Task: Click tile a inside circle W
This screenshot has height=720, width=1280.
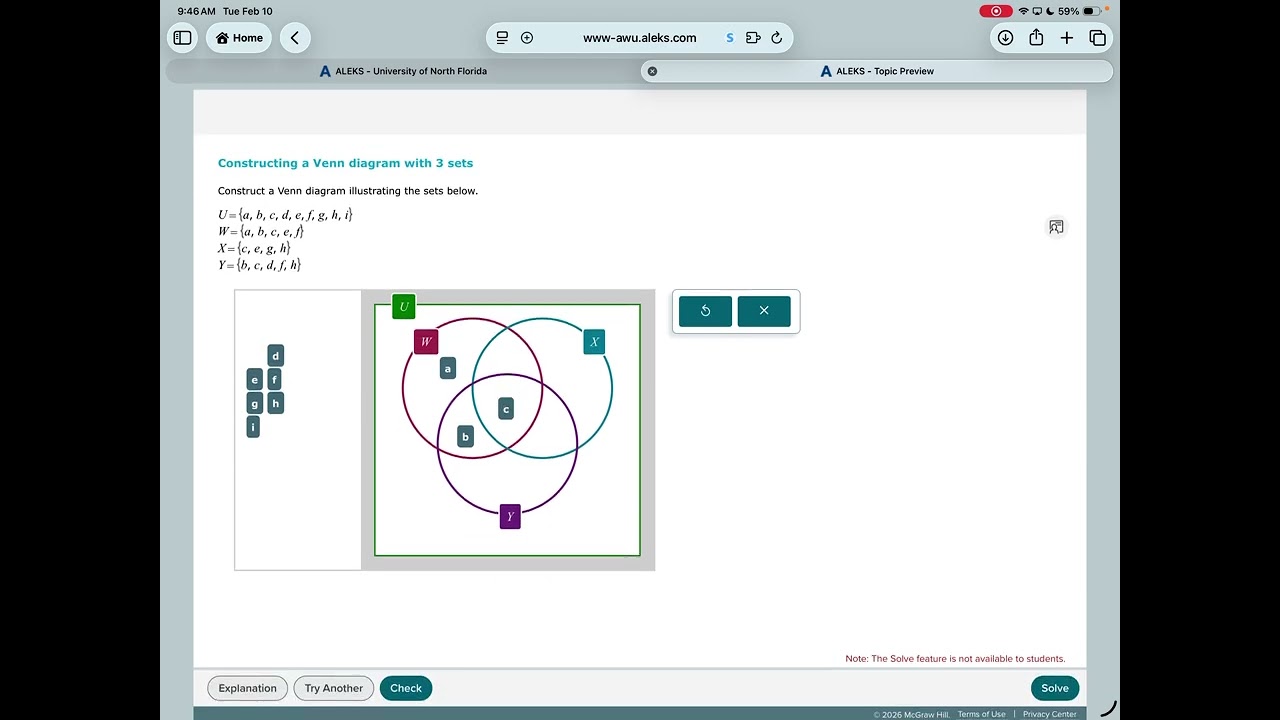Action: [x=448, y=369]
